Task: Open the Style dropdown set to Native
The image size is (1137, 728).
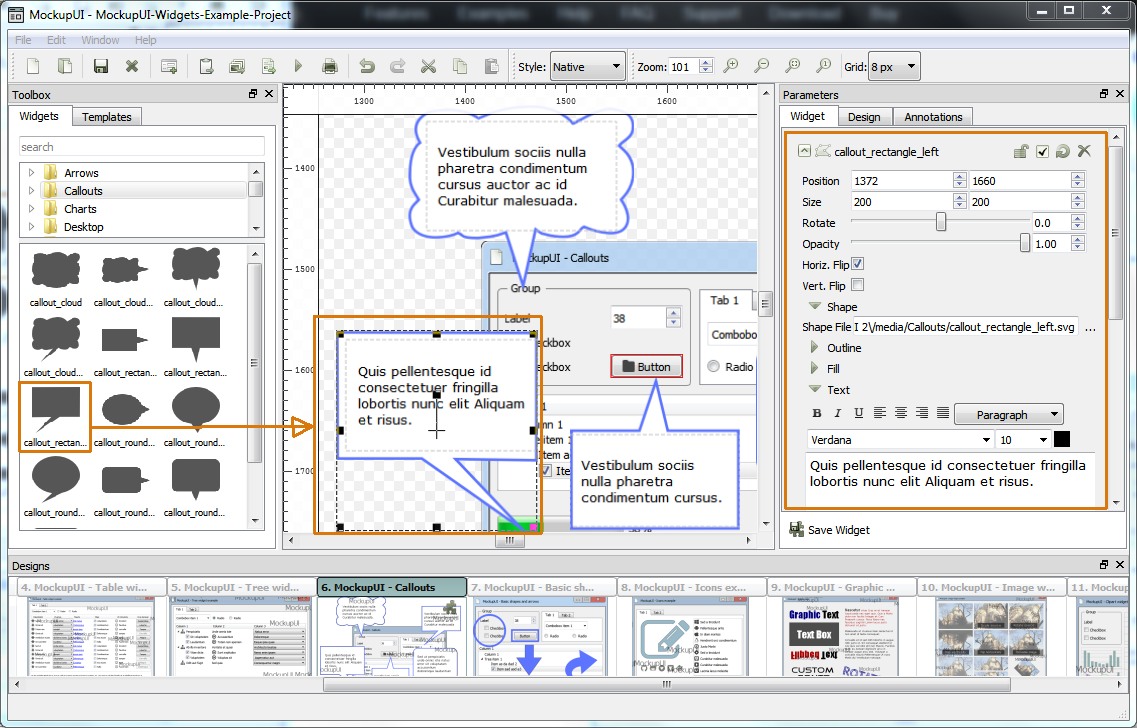Action: (587, 67)
